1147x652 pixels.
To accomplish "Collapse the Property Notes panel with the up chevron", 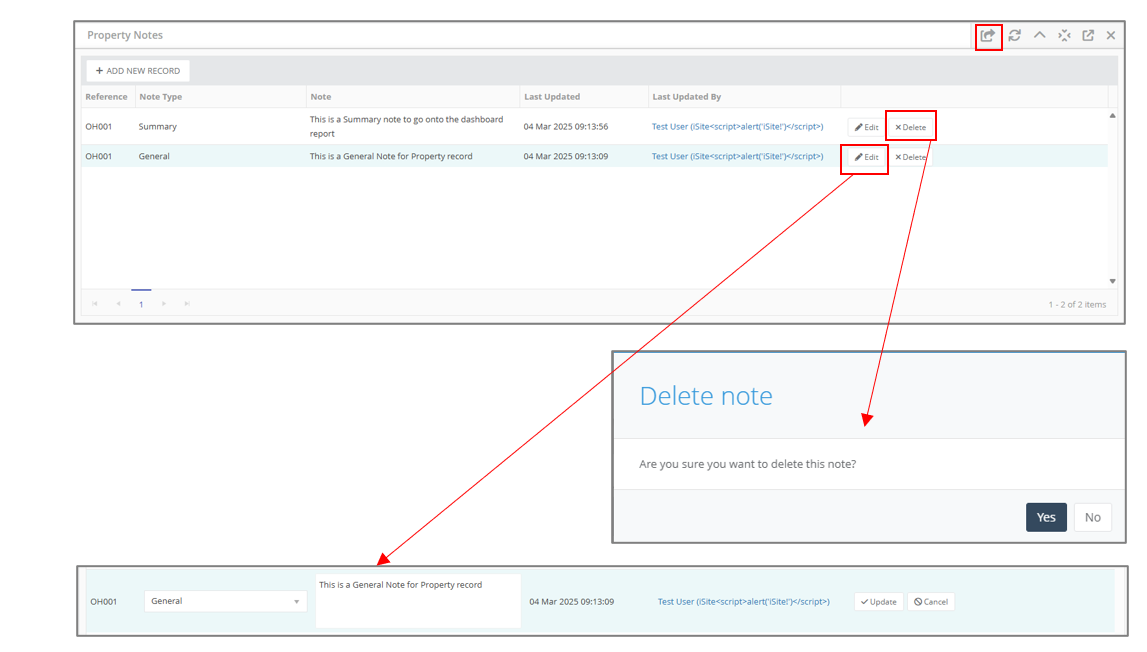I will coord(1039,35).
